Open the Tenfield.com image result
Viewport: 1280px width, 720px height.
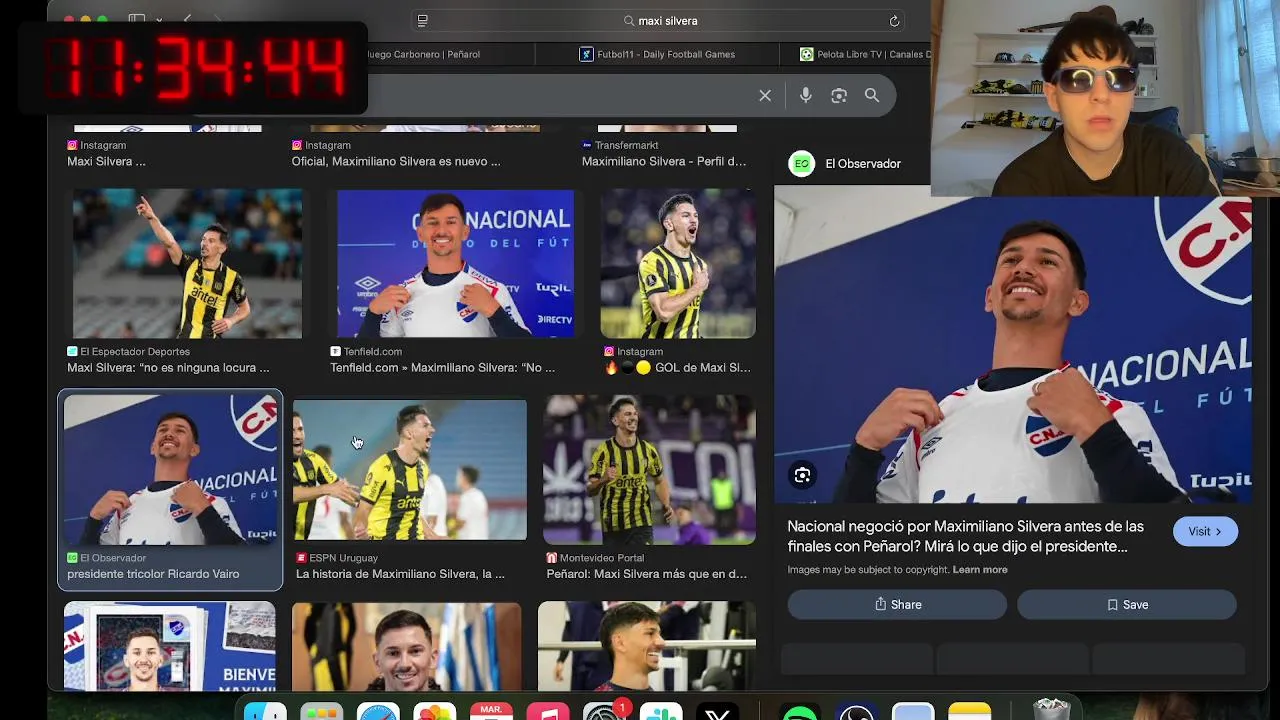tap(455, 263)
